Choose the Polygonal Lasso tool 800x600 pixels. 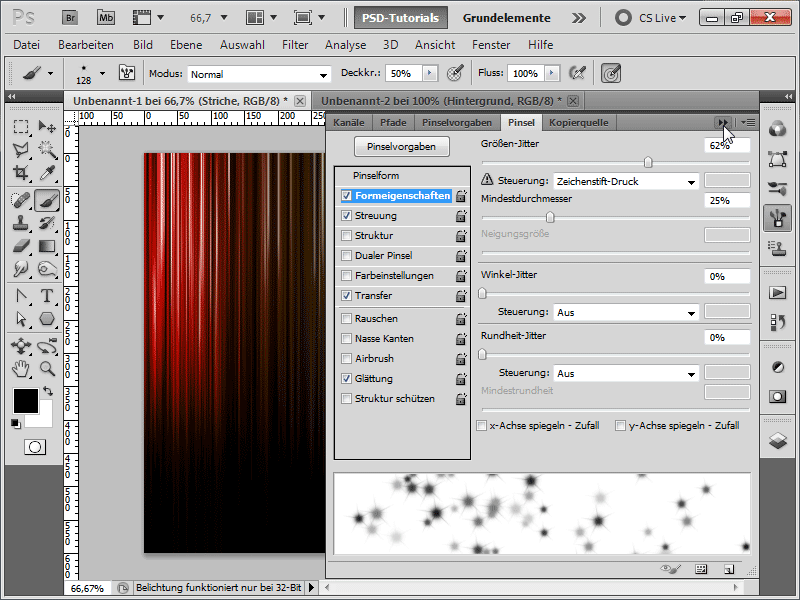(21, 149)
